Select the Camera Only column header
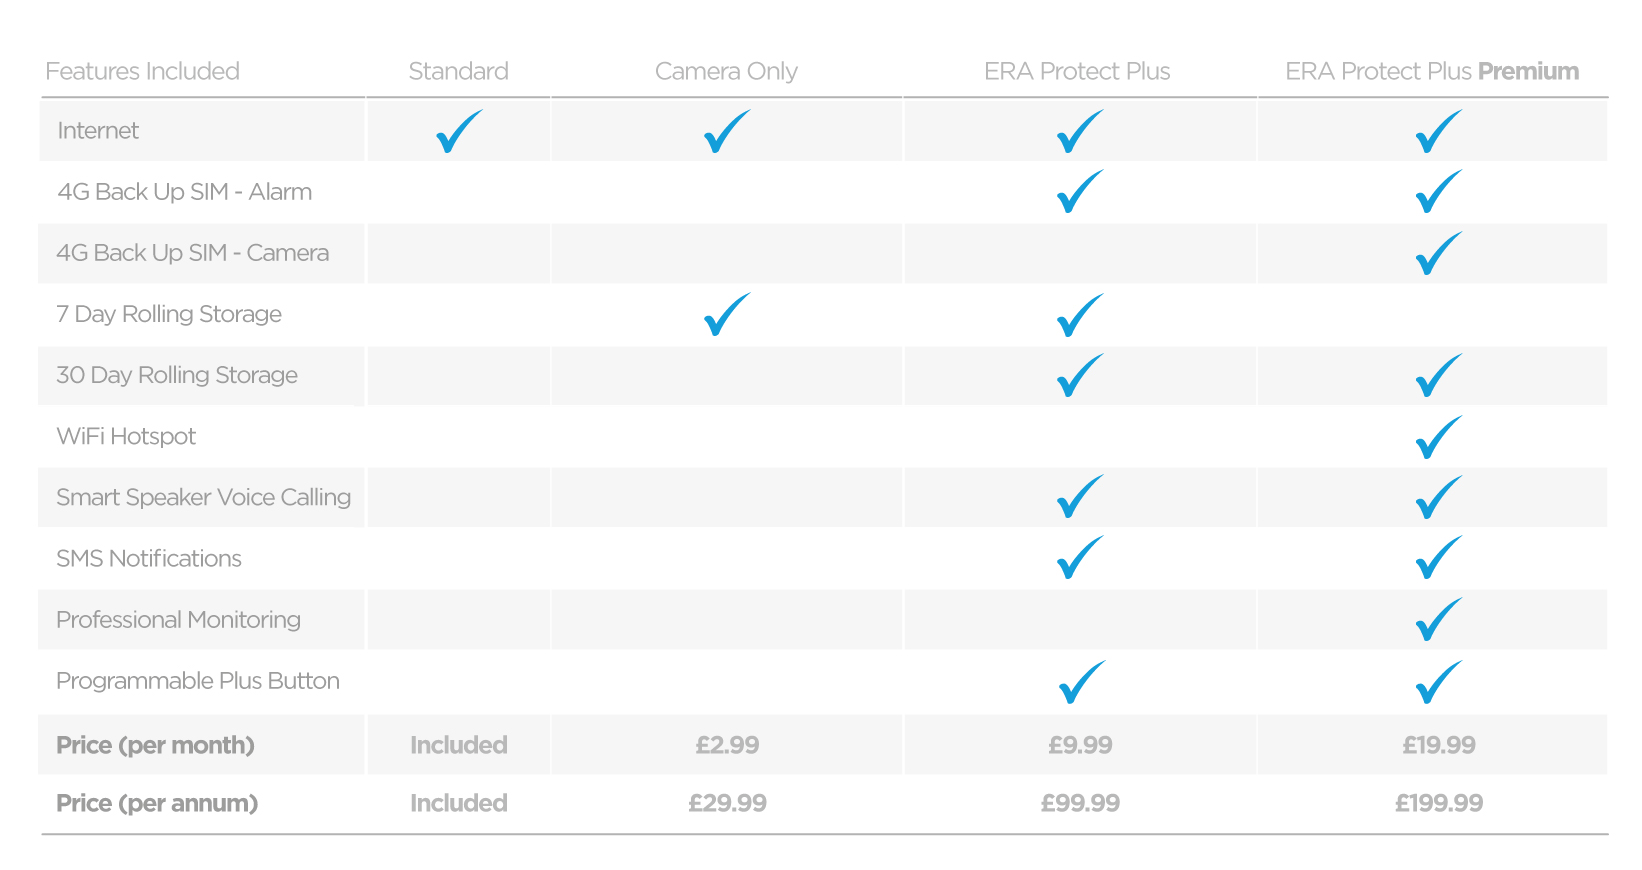Image resolution: width=1642 pixels, height=870 pixels. click(x=726, y=71)
